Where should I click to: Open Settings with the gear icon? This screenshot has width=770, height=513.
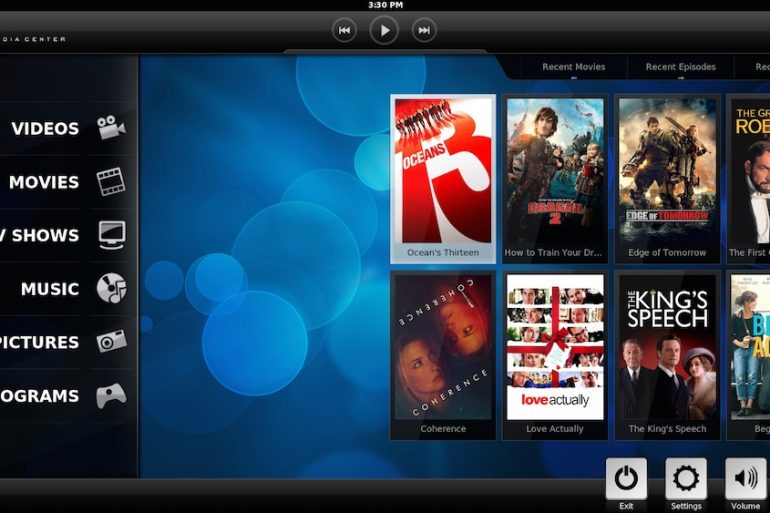coord(686,479)
